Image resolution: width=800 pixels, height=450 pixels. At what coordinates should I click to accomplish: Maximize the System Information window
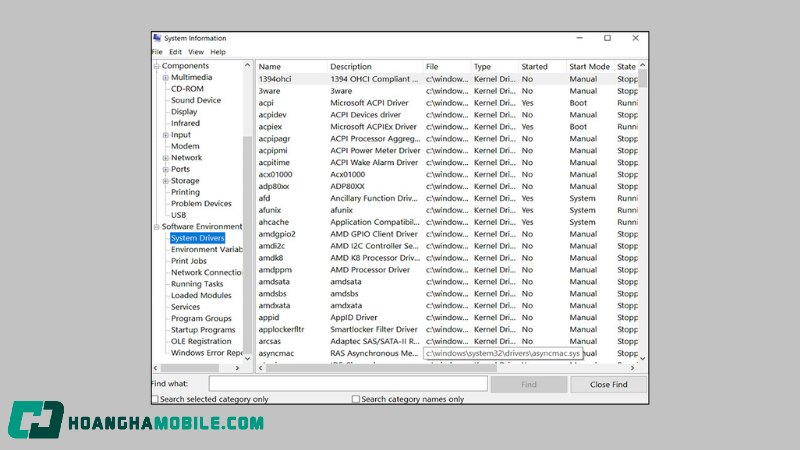(607, 38)
